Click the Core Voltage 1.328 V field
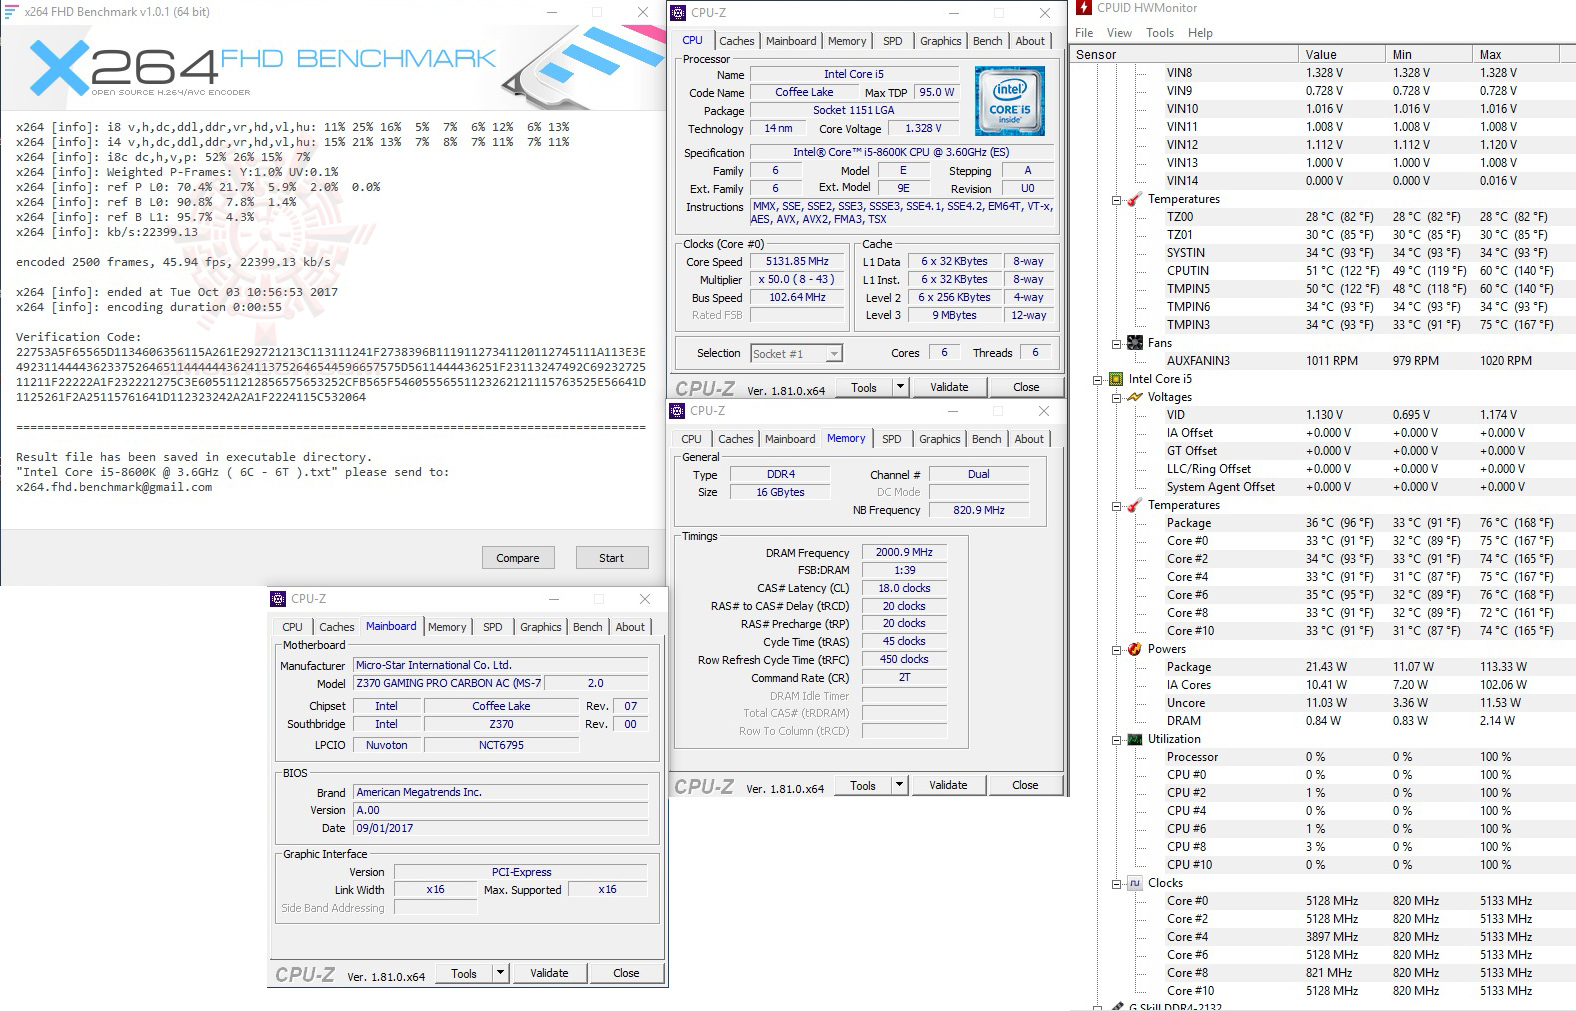Viewport: 1576px width, 1011px height. point(923,129)
